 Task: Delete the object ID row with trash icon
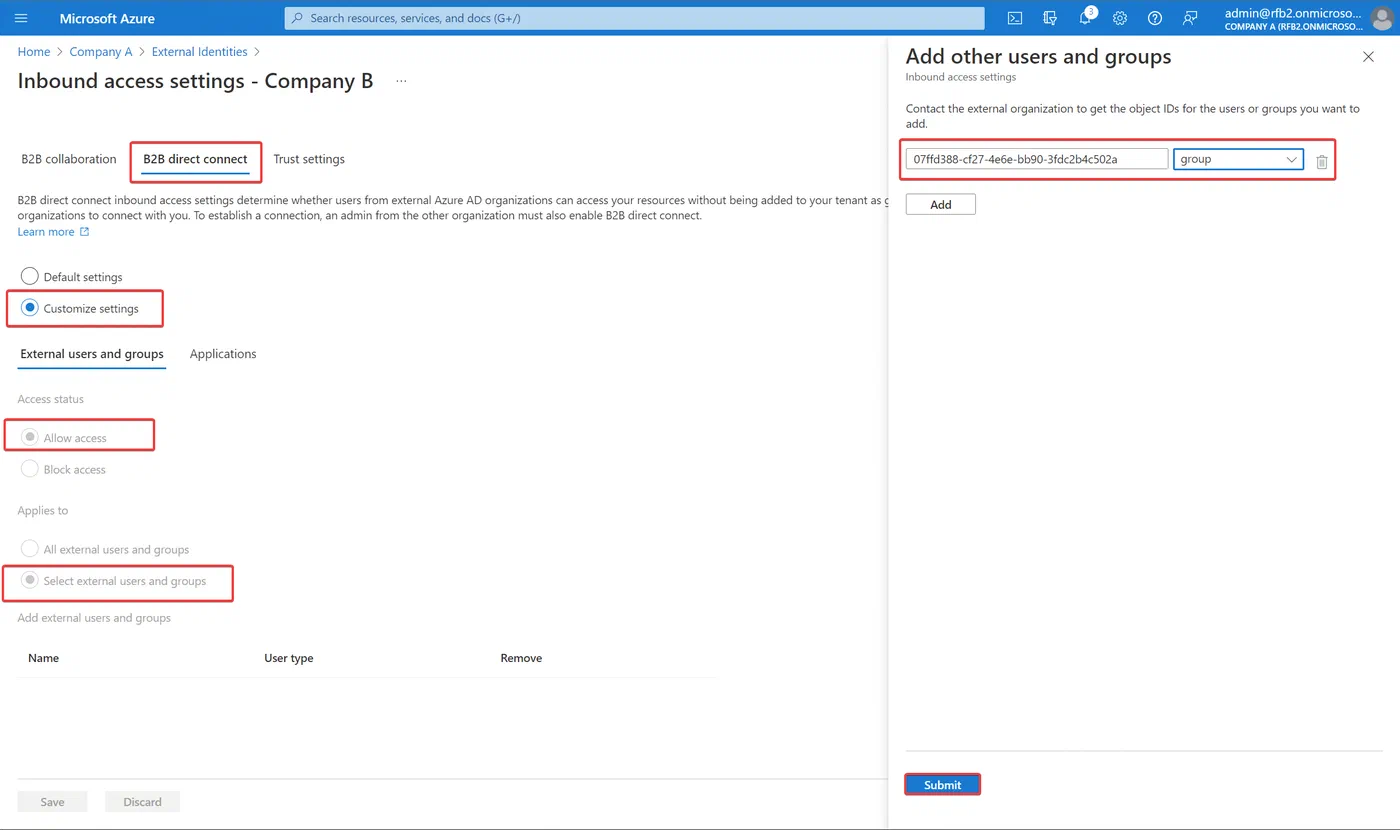(1322, 161)
